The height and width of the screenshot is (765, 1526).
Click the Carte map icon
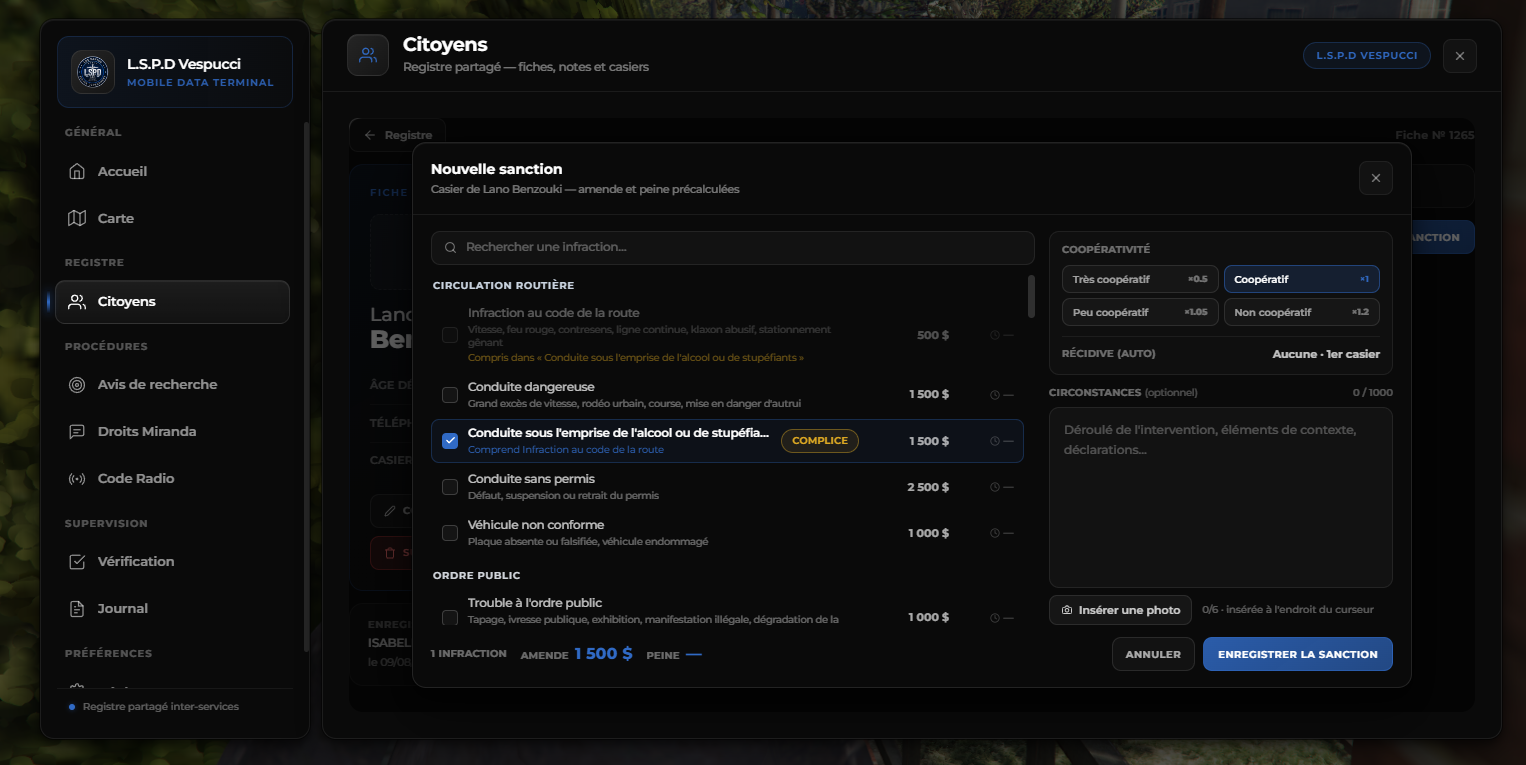coord(77,218)
